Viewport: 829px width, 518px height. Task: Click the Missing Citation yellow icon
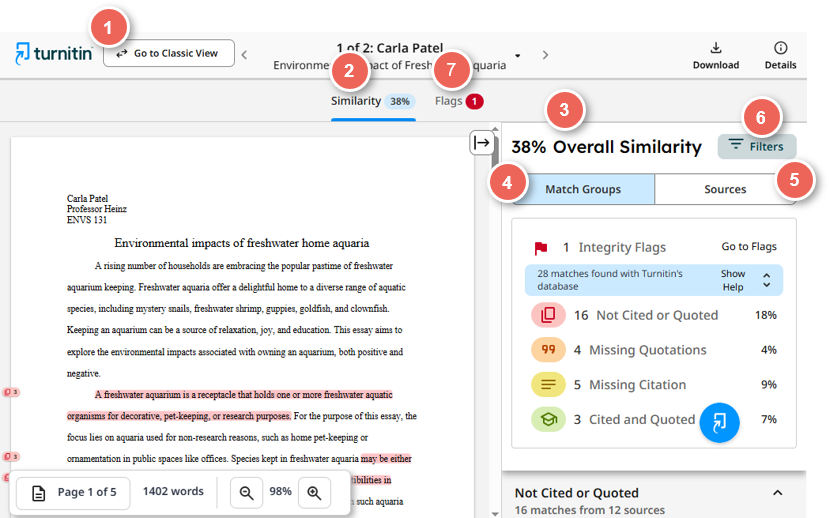(548, 385)
